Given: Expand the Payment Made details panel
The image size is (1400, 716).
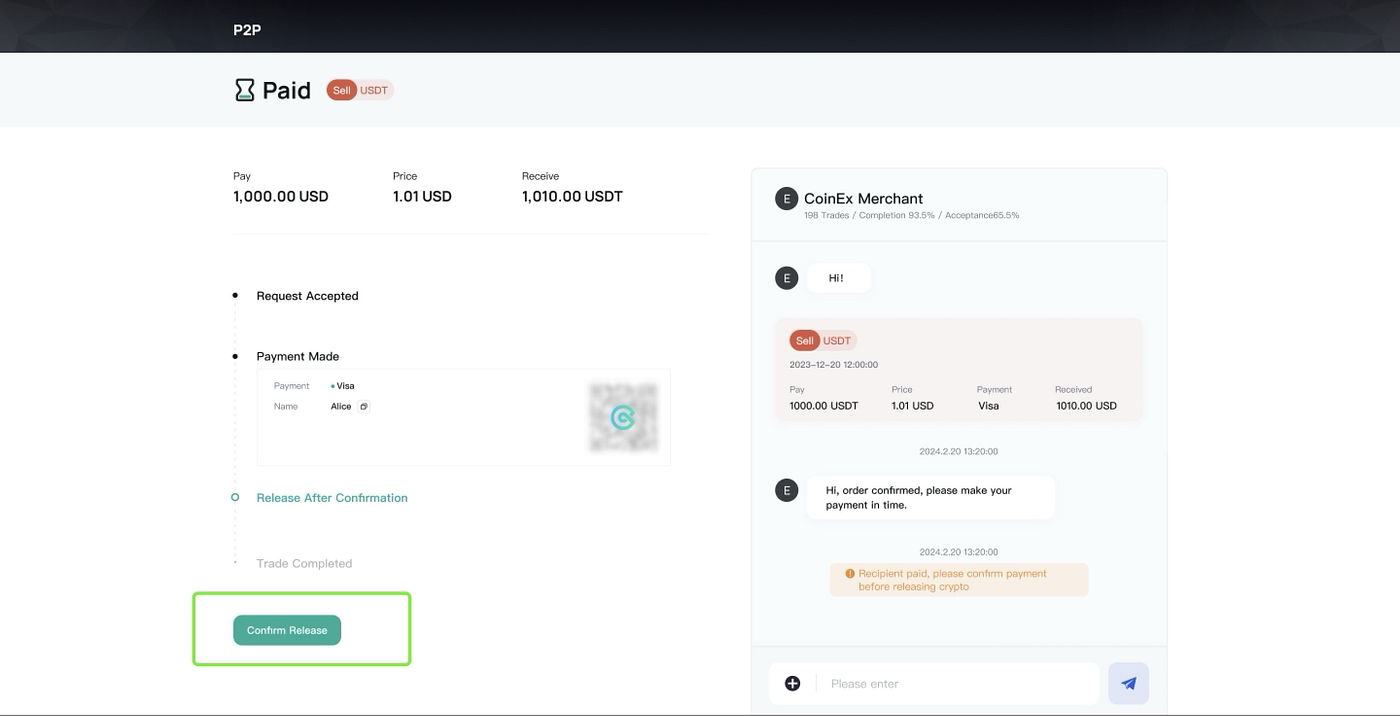Looking at the screenshot, I should point(463,417).
